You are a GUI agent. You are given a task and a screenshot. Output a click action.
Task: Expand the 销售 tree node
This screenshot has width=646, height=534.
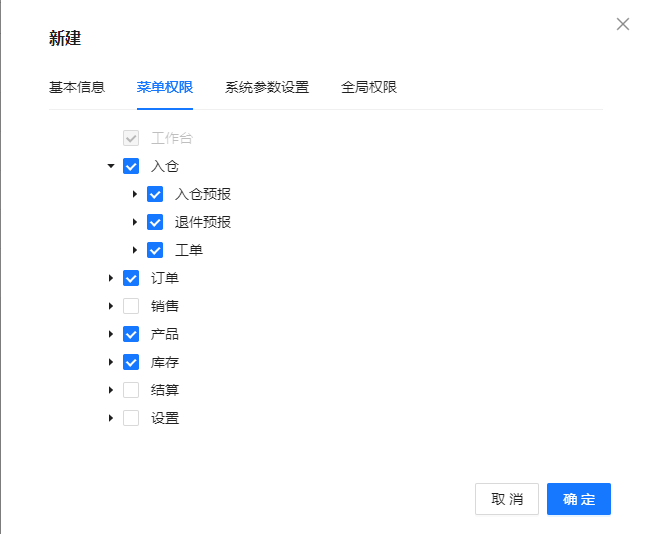pyautogui.click(x=111, y=306)
